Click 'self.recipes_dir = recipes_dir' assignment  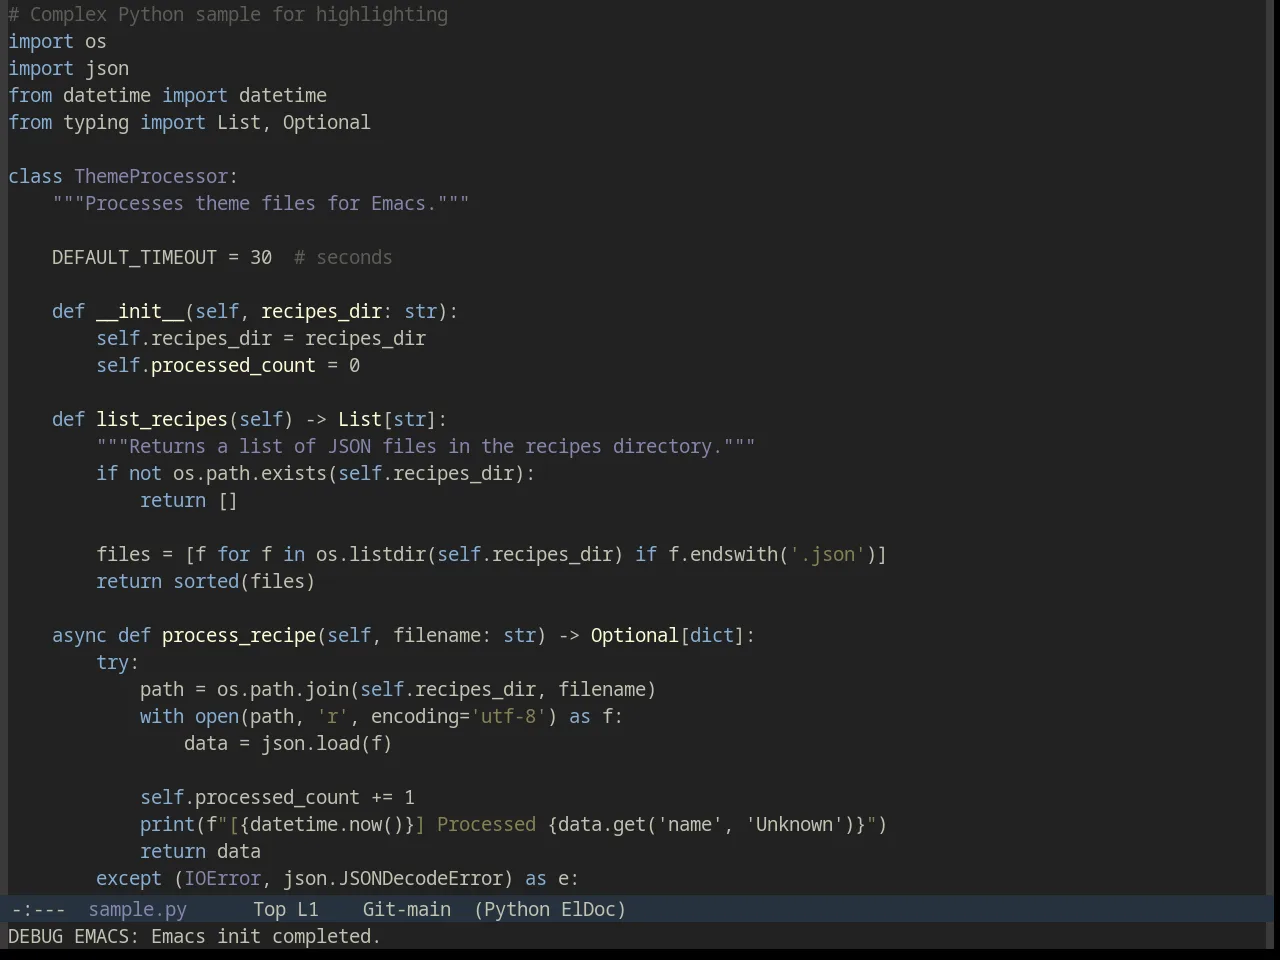coord(261,338)
